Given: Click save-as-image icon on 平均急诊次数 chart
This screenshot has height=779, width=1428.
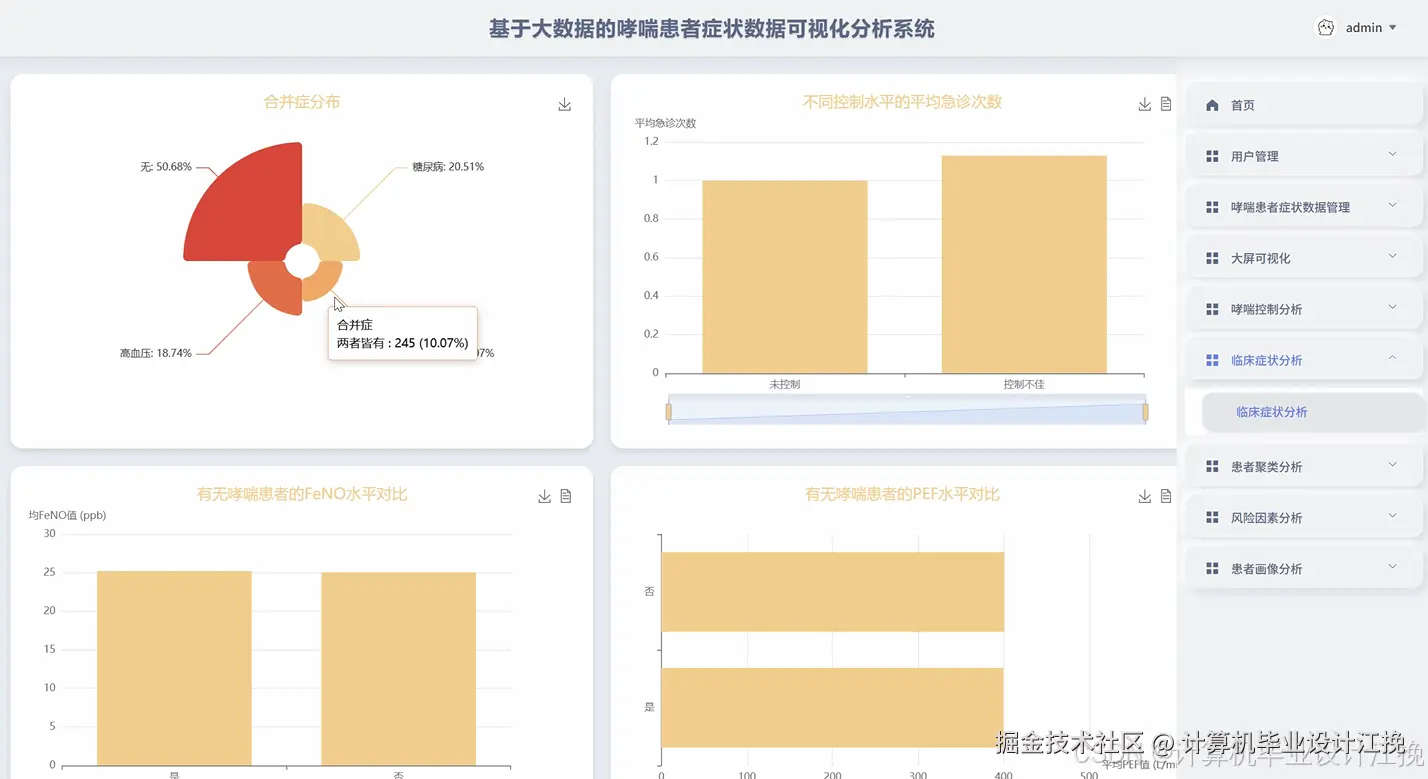Looking at the screenshot, I should 1143,103.
